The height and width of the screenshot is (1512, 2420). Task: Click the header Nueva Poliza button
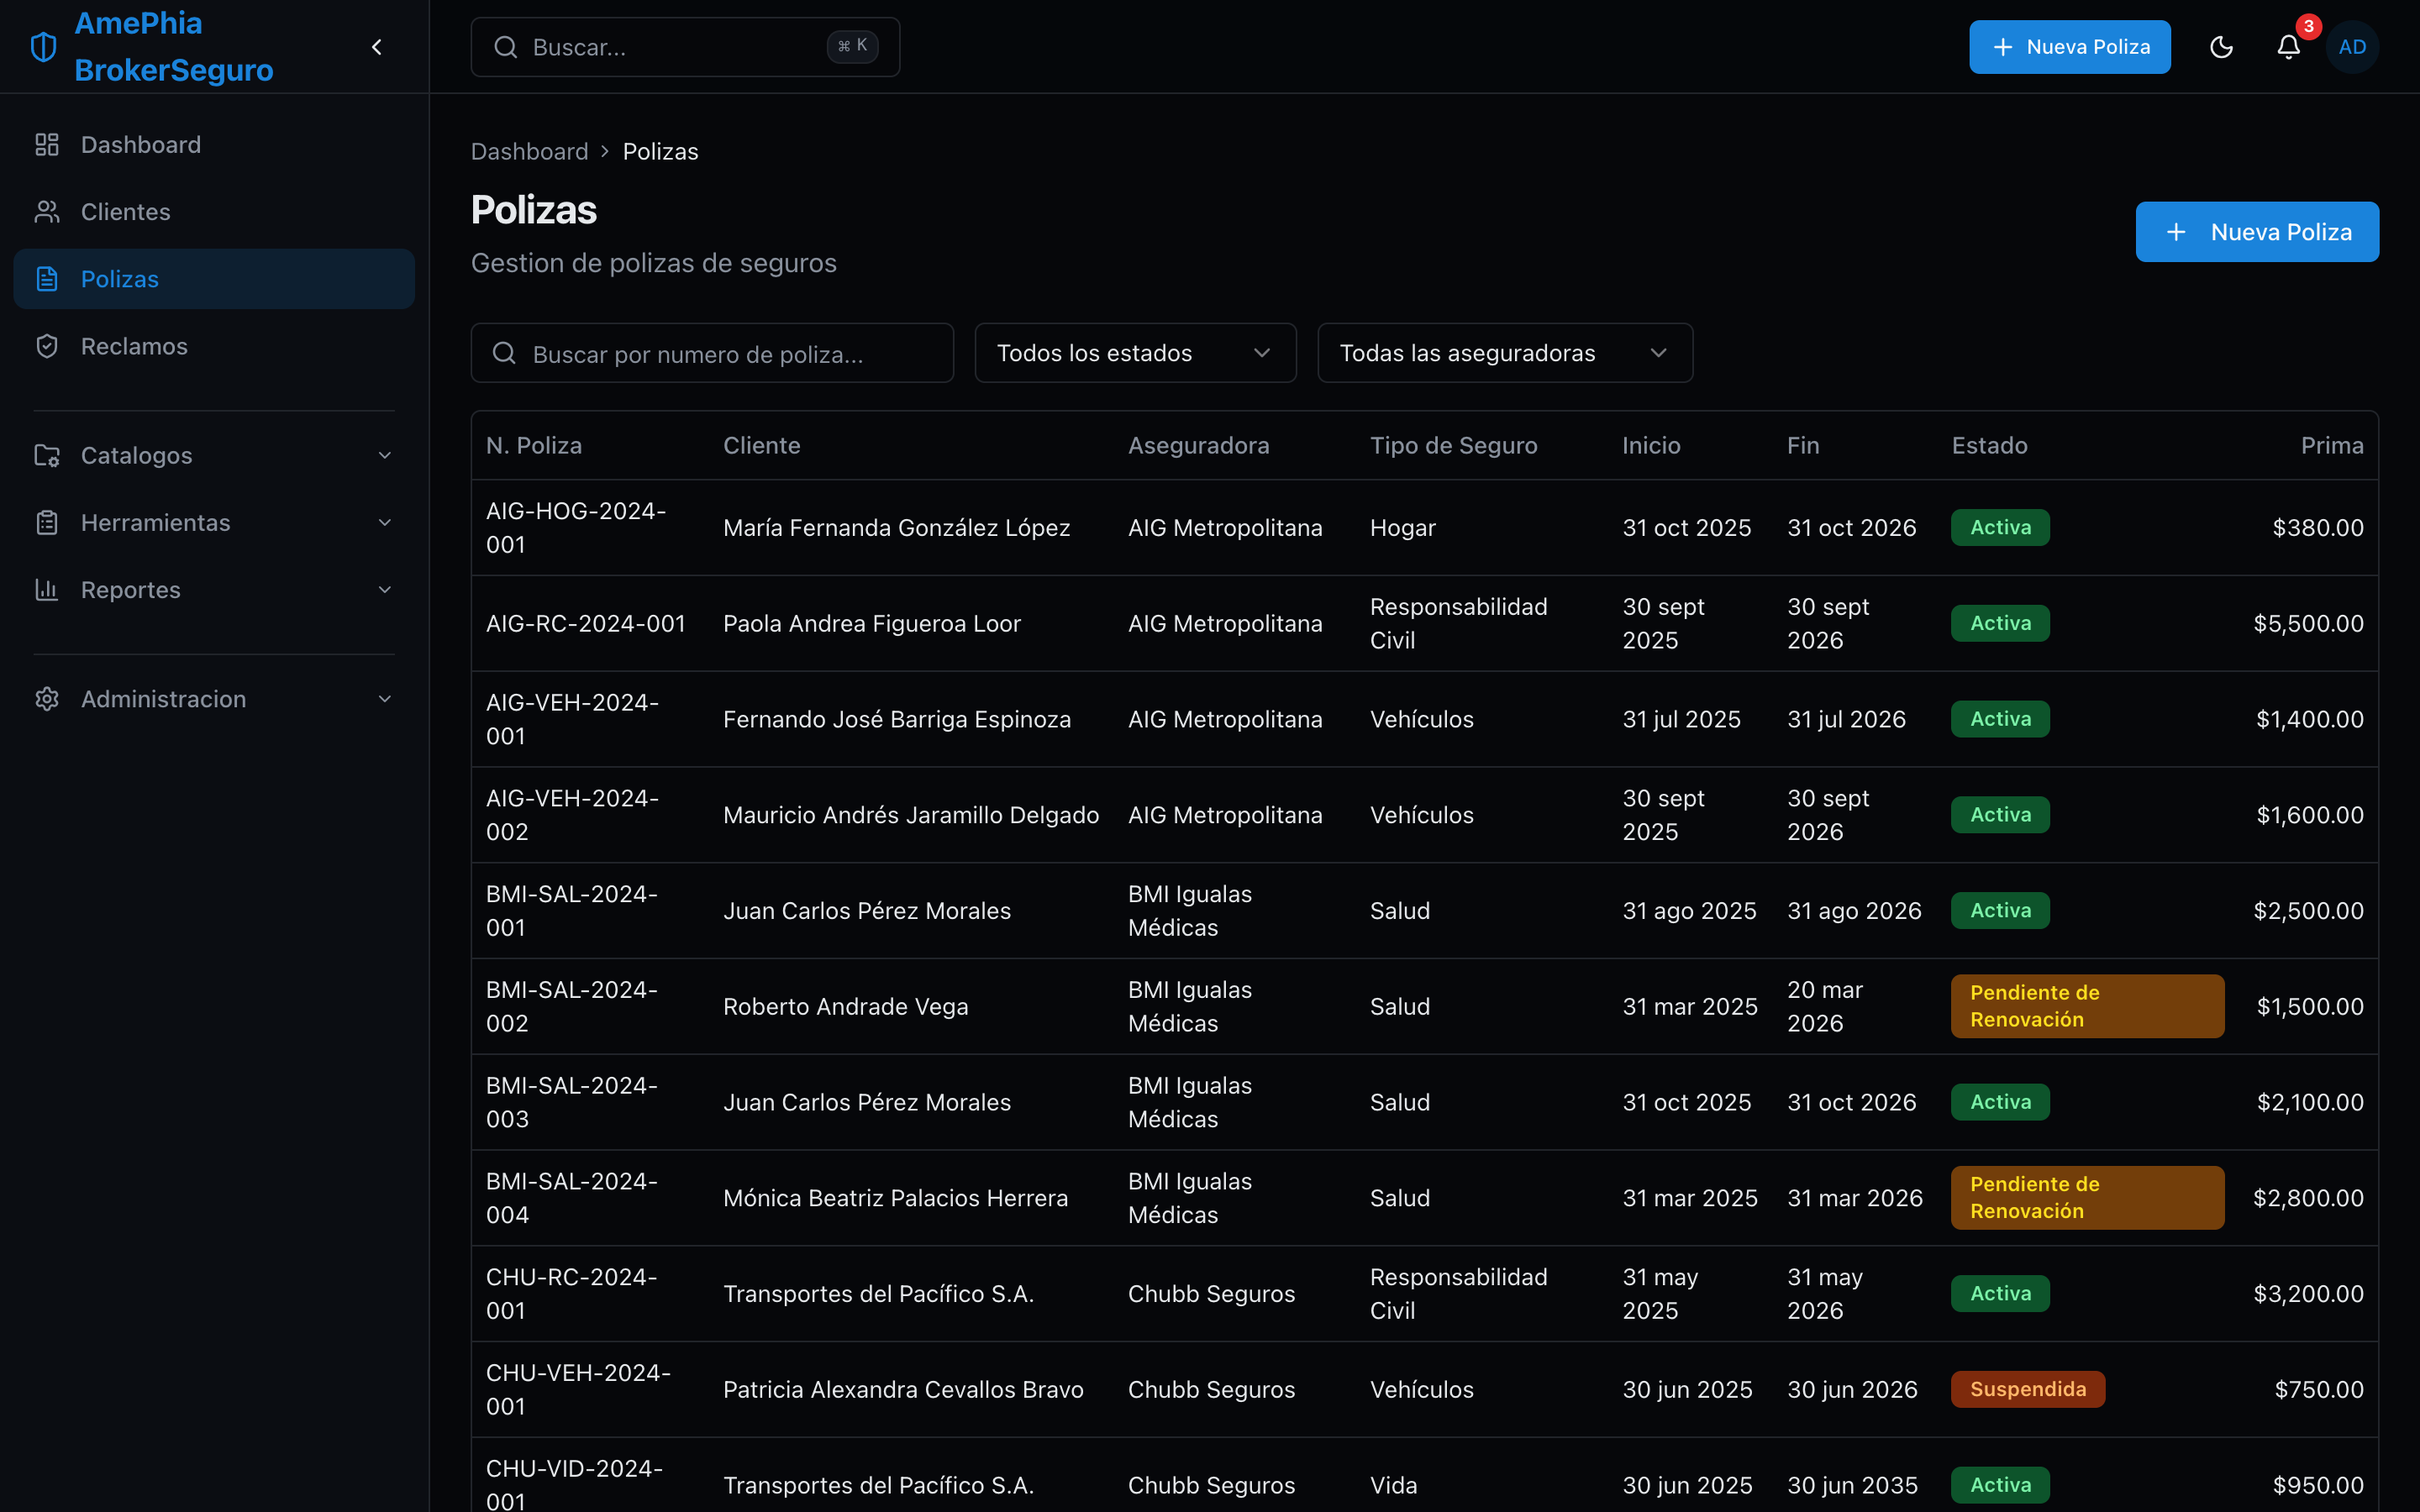click(2069, 47)
